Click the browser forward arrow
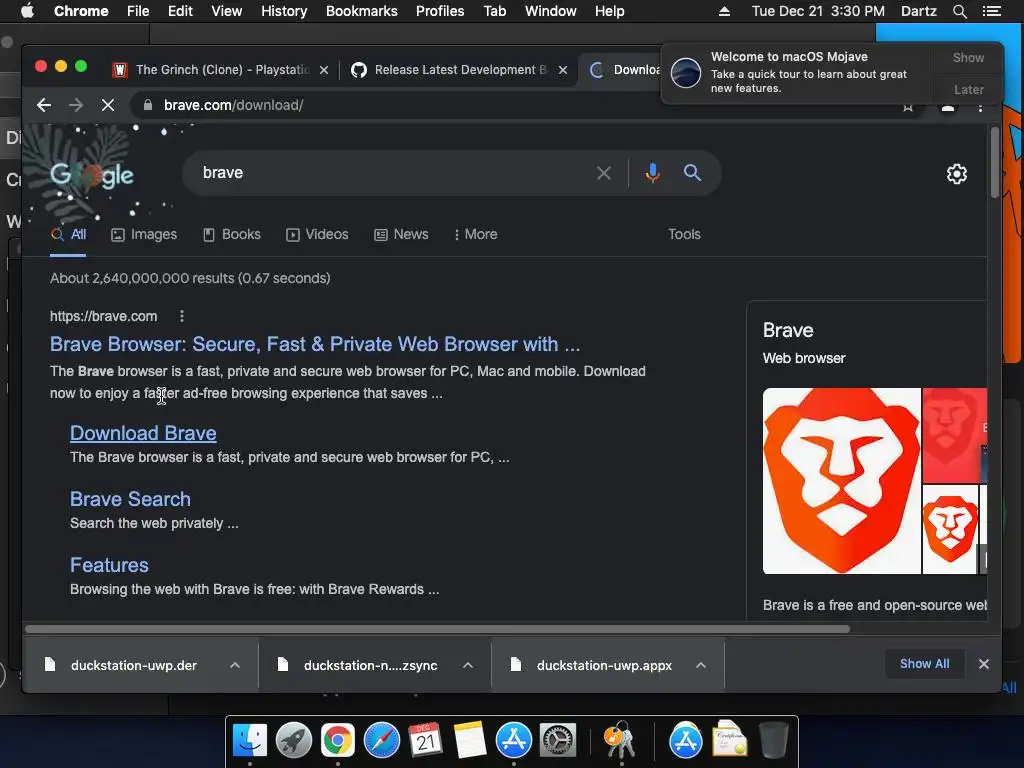The height and width of the screenshot is (768, 1024). (x=76, y=105)
